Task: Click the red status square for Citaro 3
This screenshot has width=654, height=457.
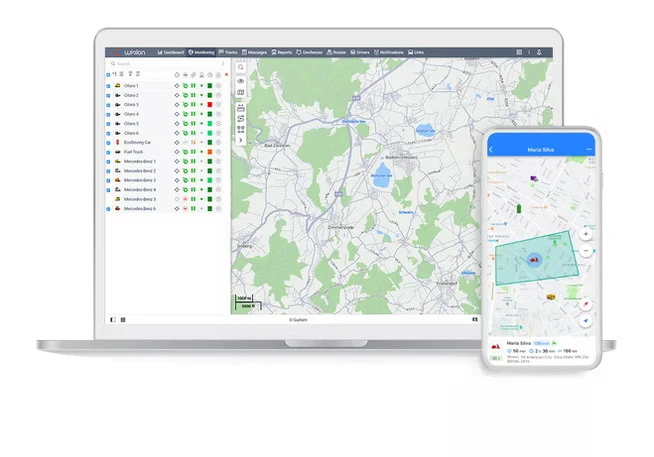Action: (x=210, y=105)
